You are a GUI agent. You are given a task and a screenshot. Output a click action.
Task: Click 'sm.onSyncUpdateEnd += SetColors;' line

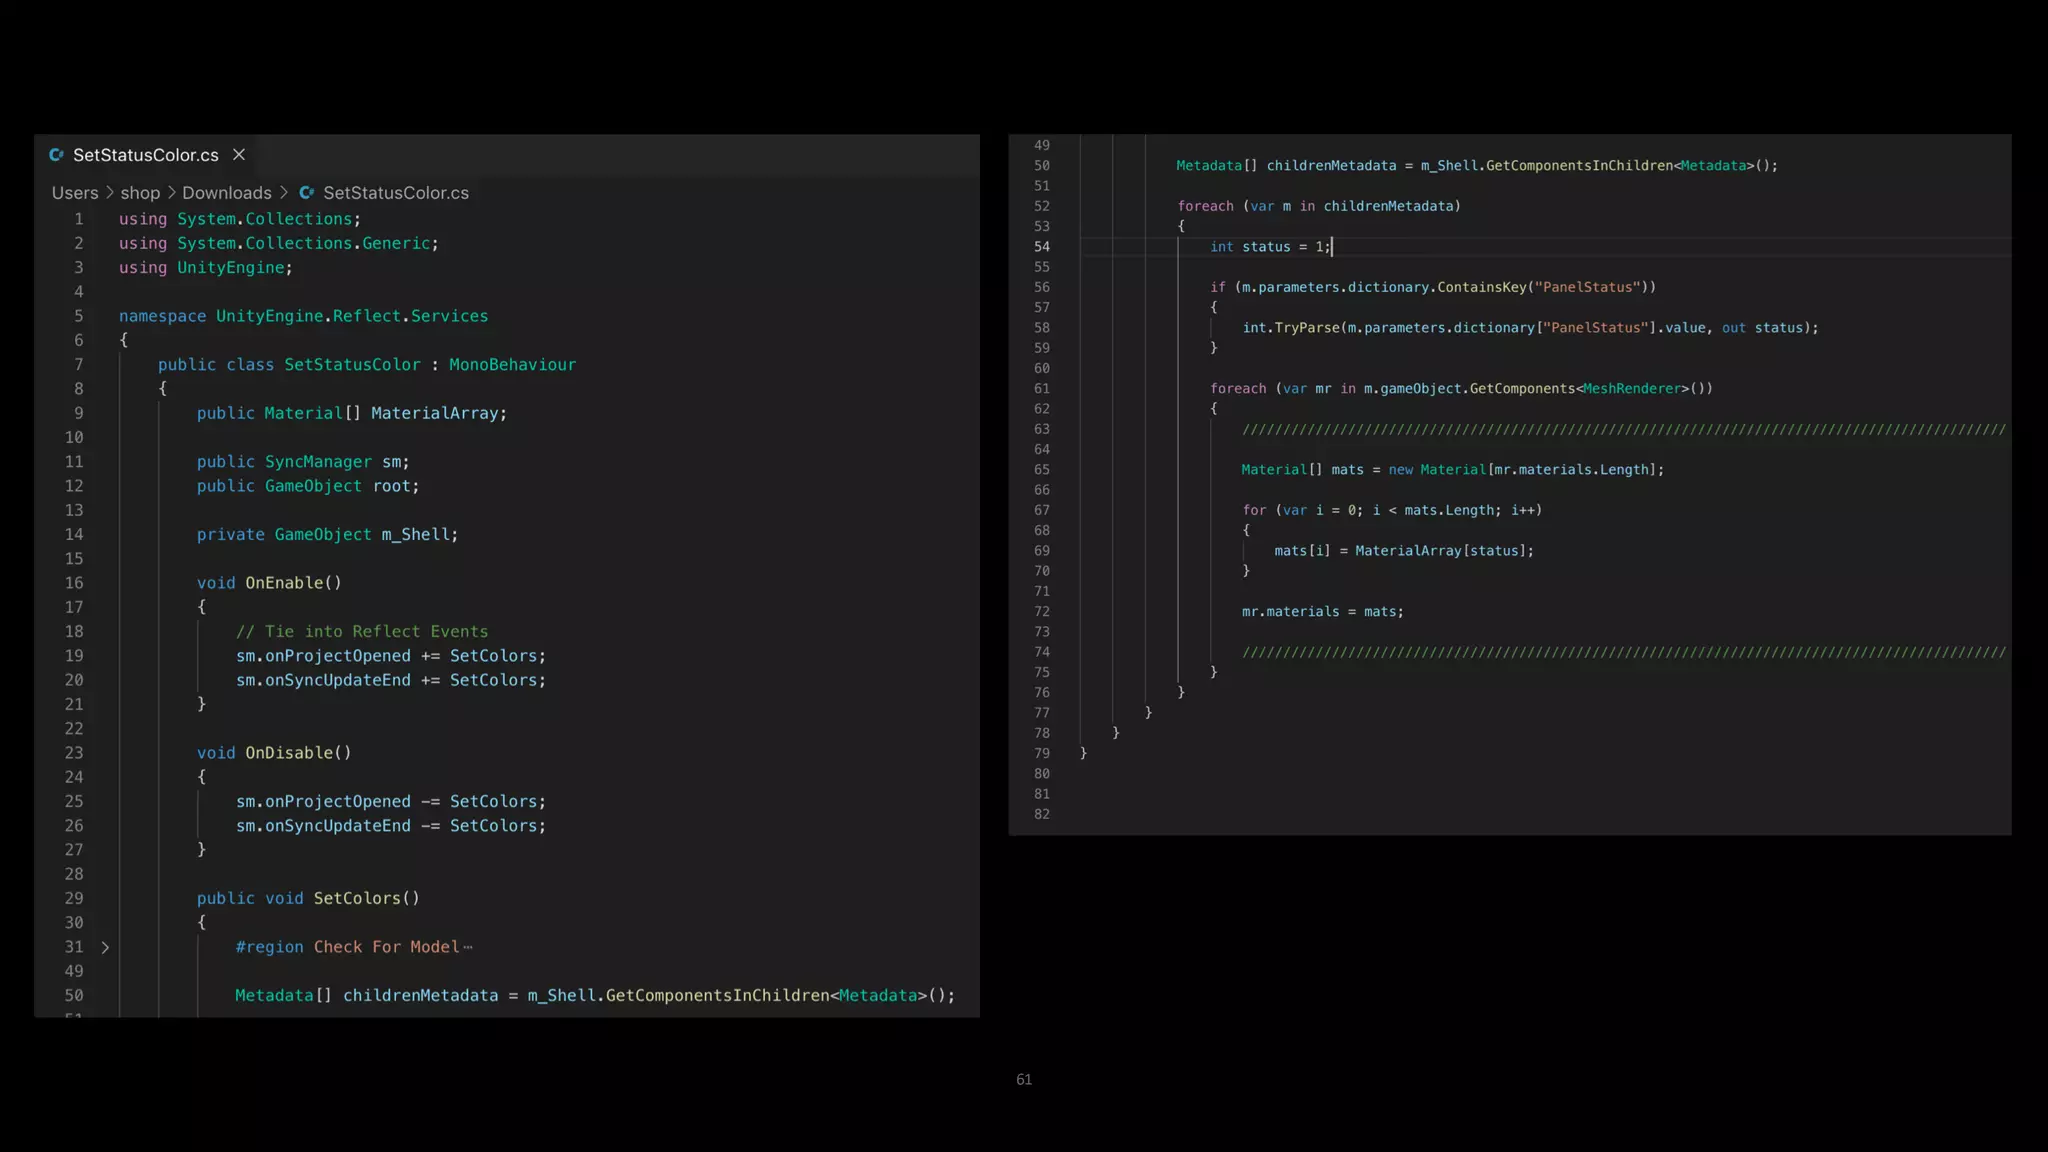[x=391, y=680]
